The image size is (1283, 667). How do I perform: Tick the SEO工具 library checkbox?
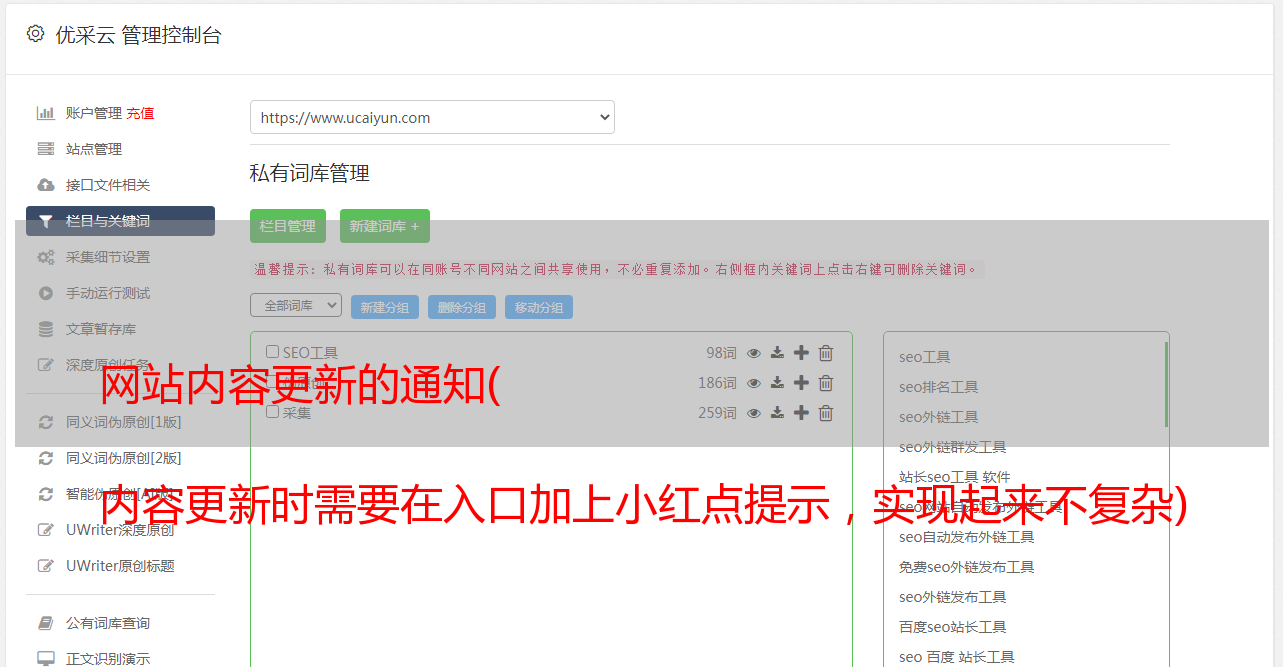(x=273, y=352)
